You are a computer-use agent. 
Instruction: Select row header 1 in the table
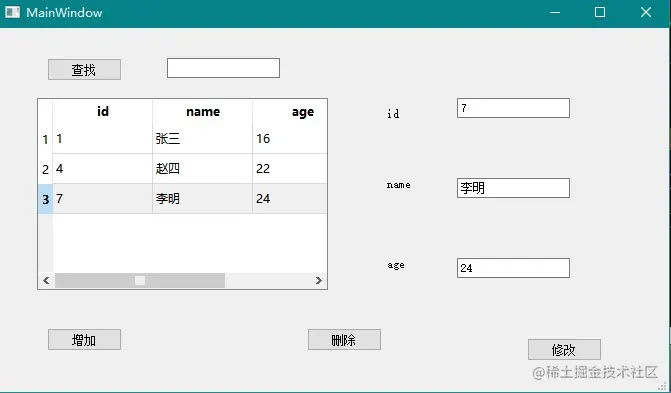pyautogui.click(x=45, y=139)
